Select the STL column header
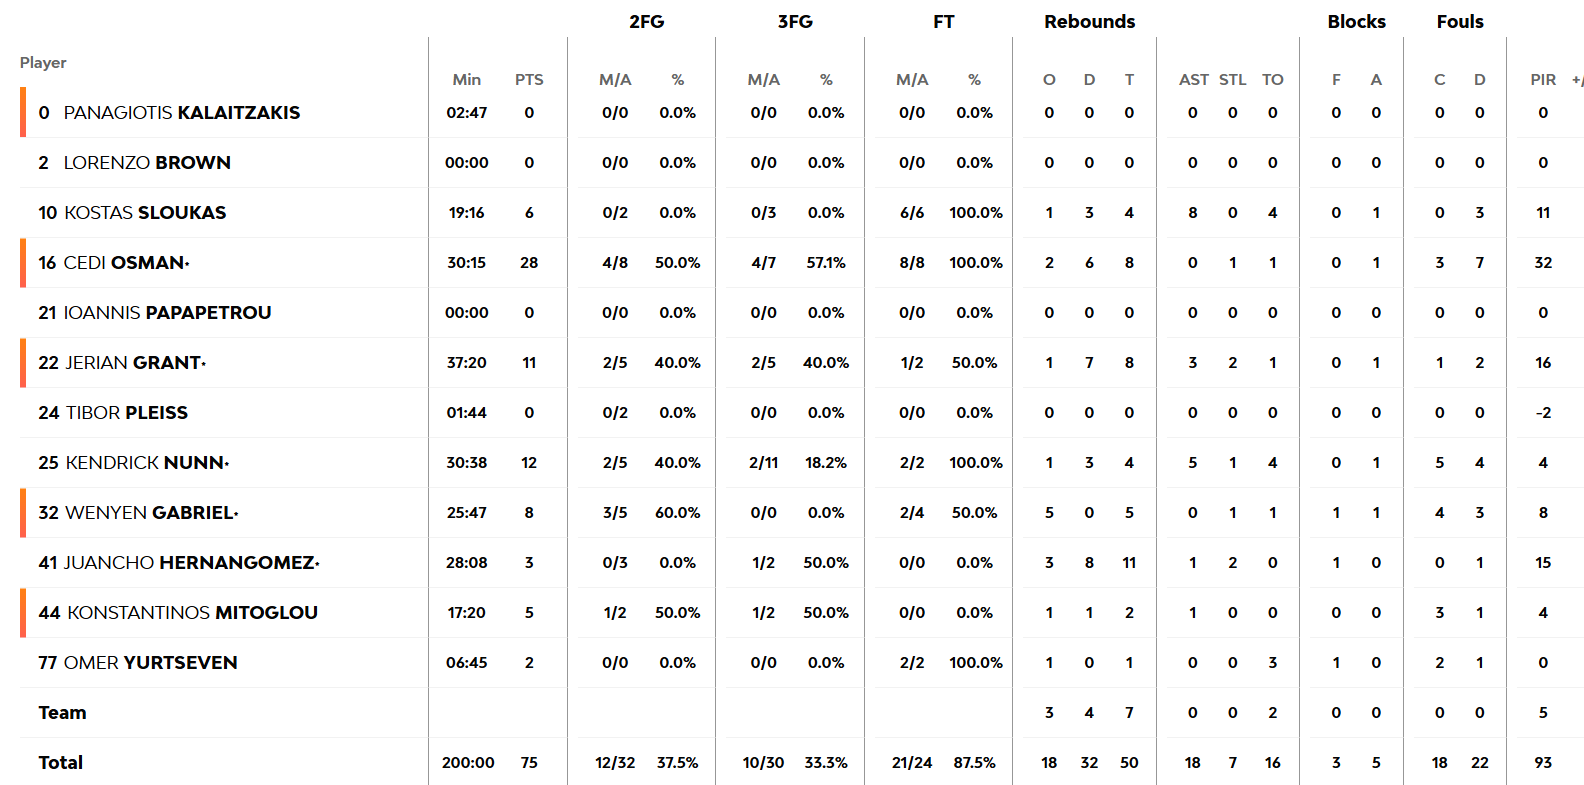Viewport: 1584px width, 785px height. coord(1232,80)
